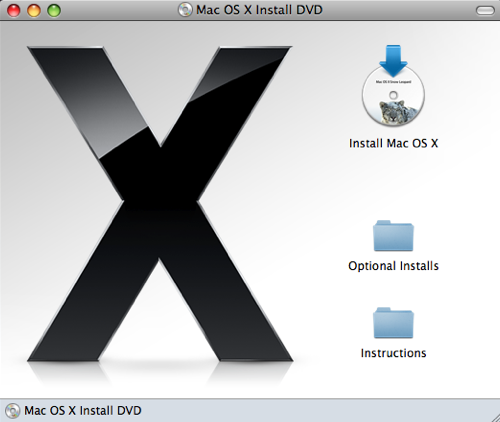This screenshot has width=500, height=422.
Task: Click the "Instructions" folder name label
Action: 393,353
